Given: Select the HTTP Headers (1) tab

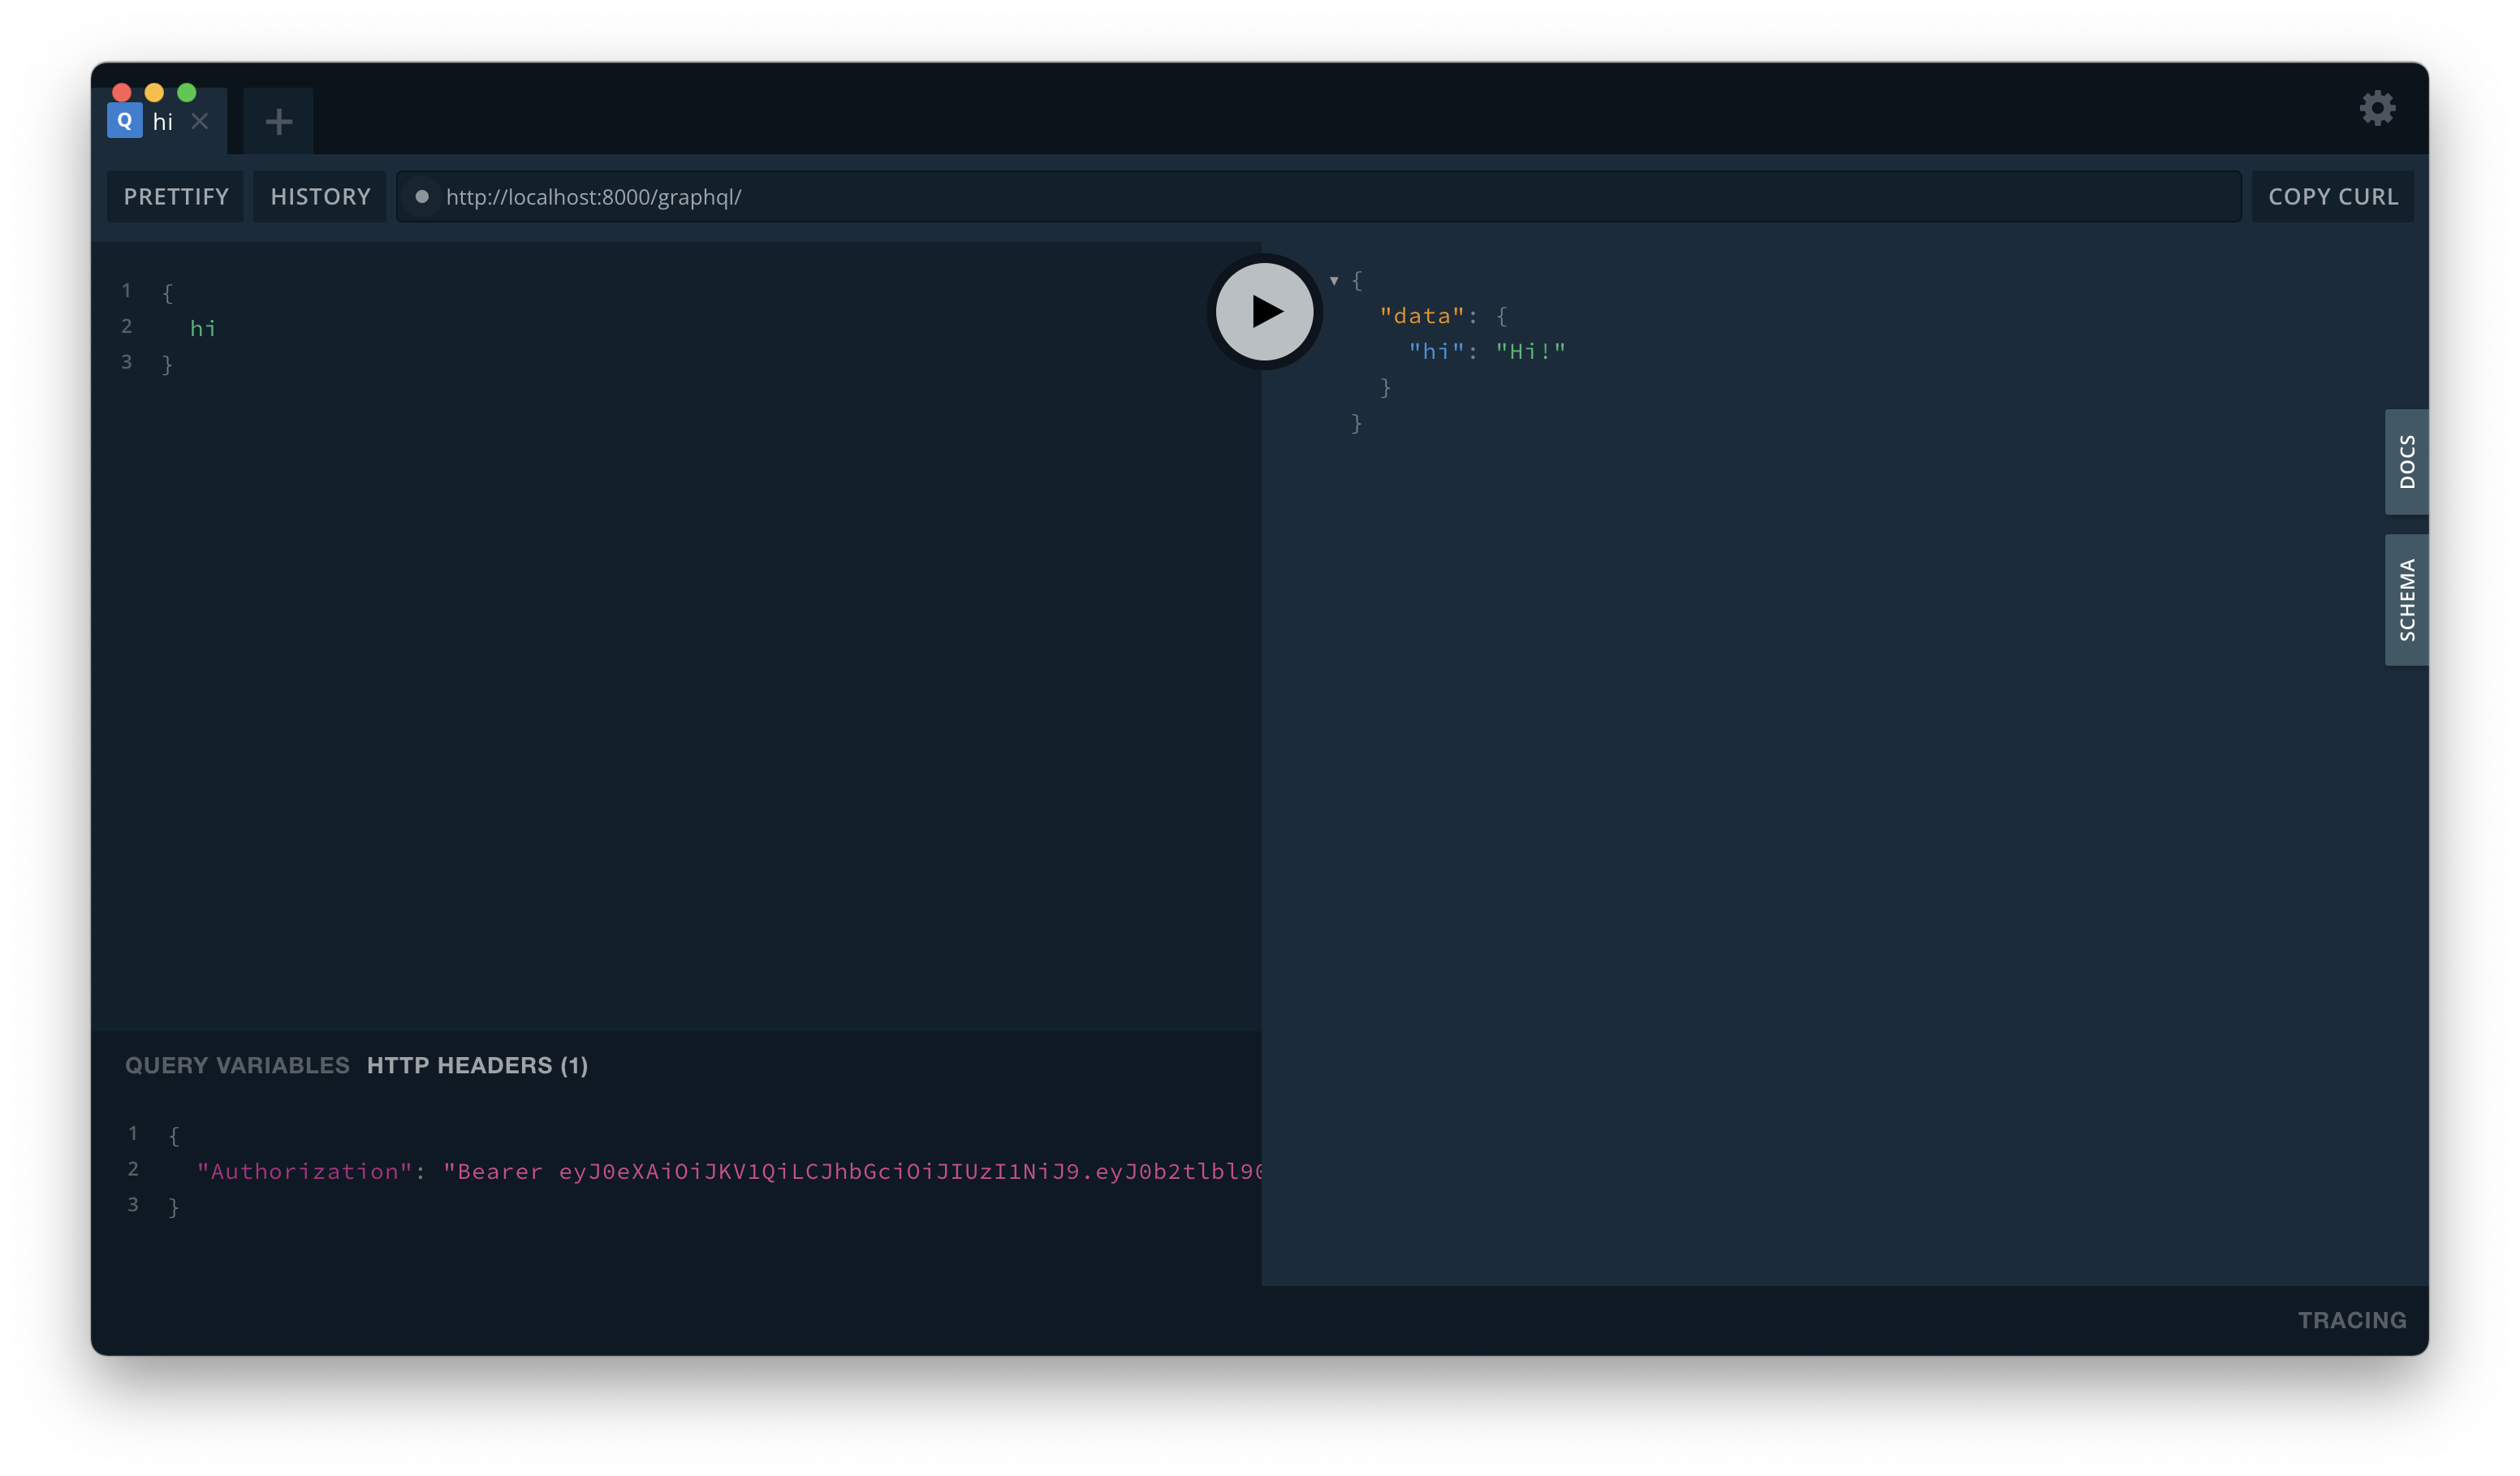Looking at the screenshot, I should coord(477,1065).
